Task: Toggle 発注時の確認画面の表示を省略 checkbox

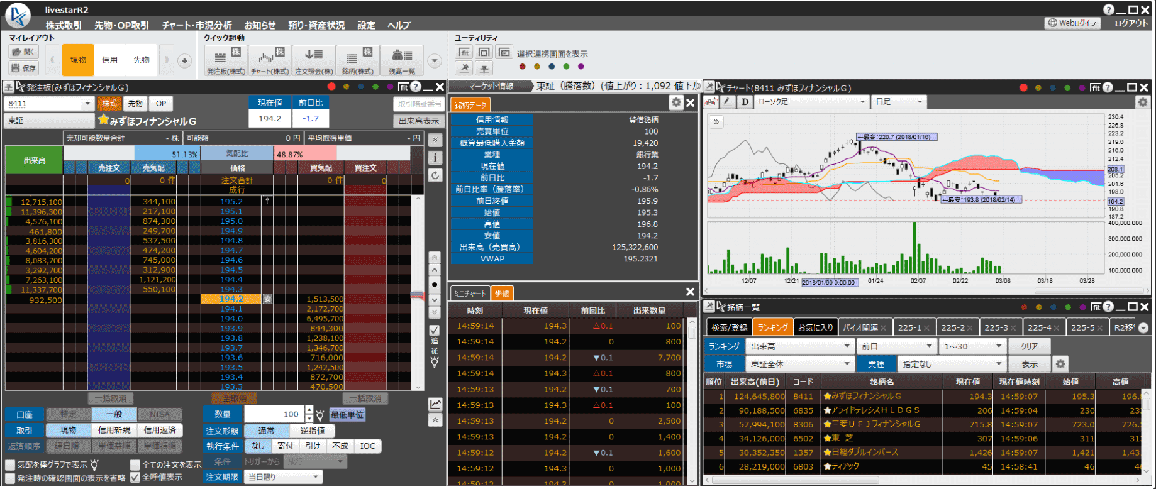Action: pos(10,477)
